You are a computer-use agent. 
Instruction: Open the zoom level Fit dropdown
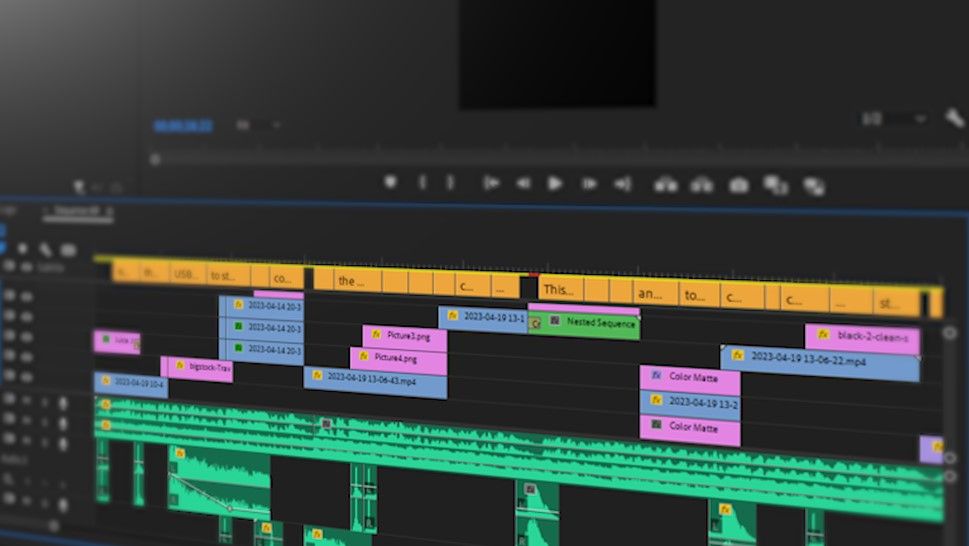point(258,125)
